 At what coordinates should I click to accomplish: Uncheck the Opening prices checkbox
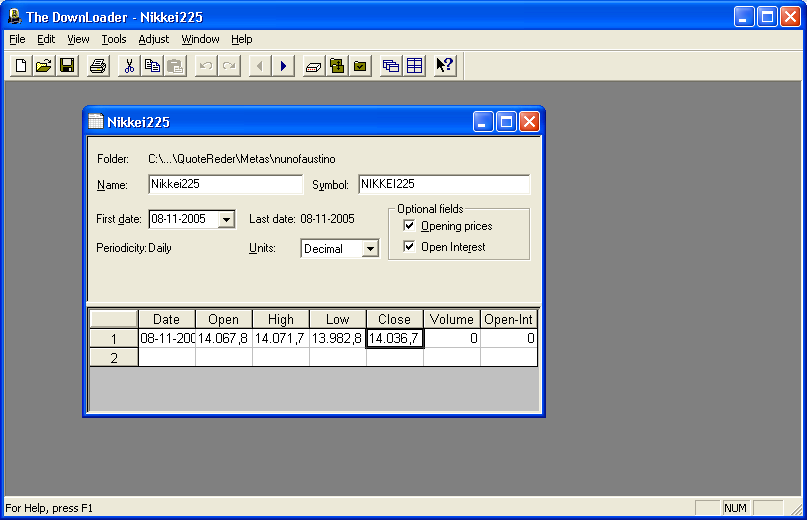pyautogui.click(x=409, y=226)
